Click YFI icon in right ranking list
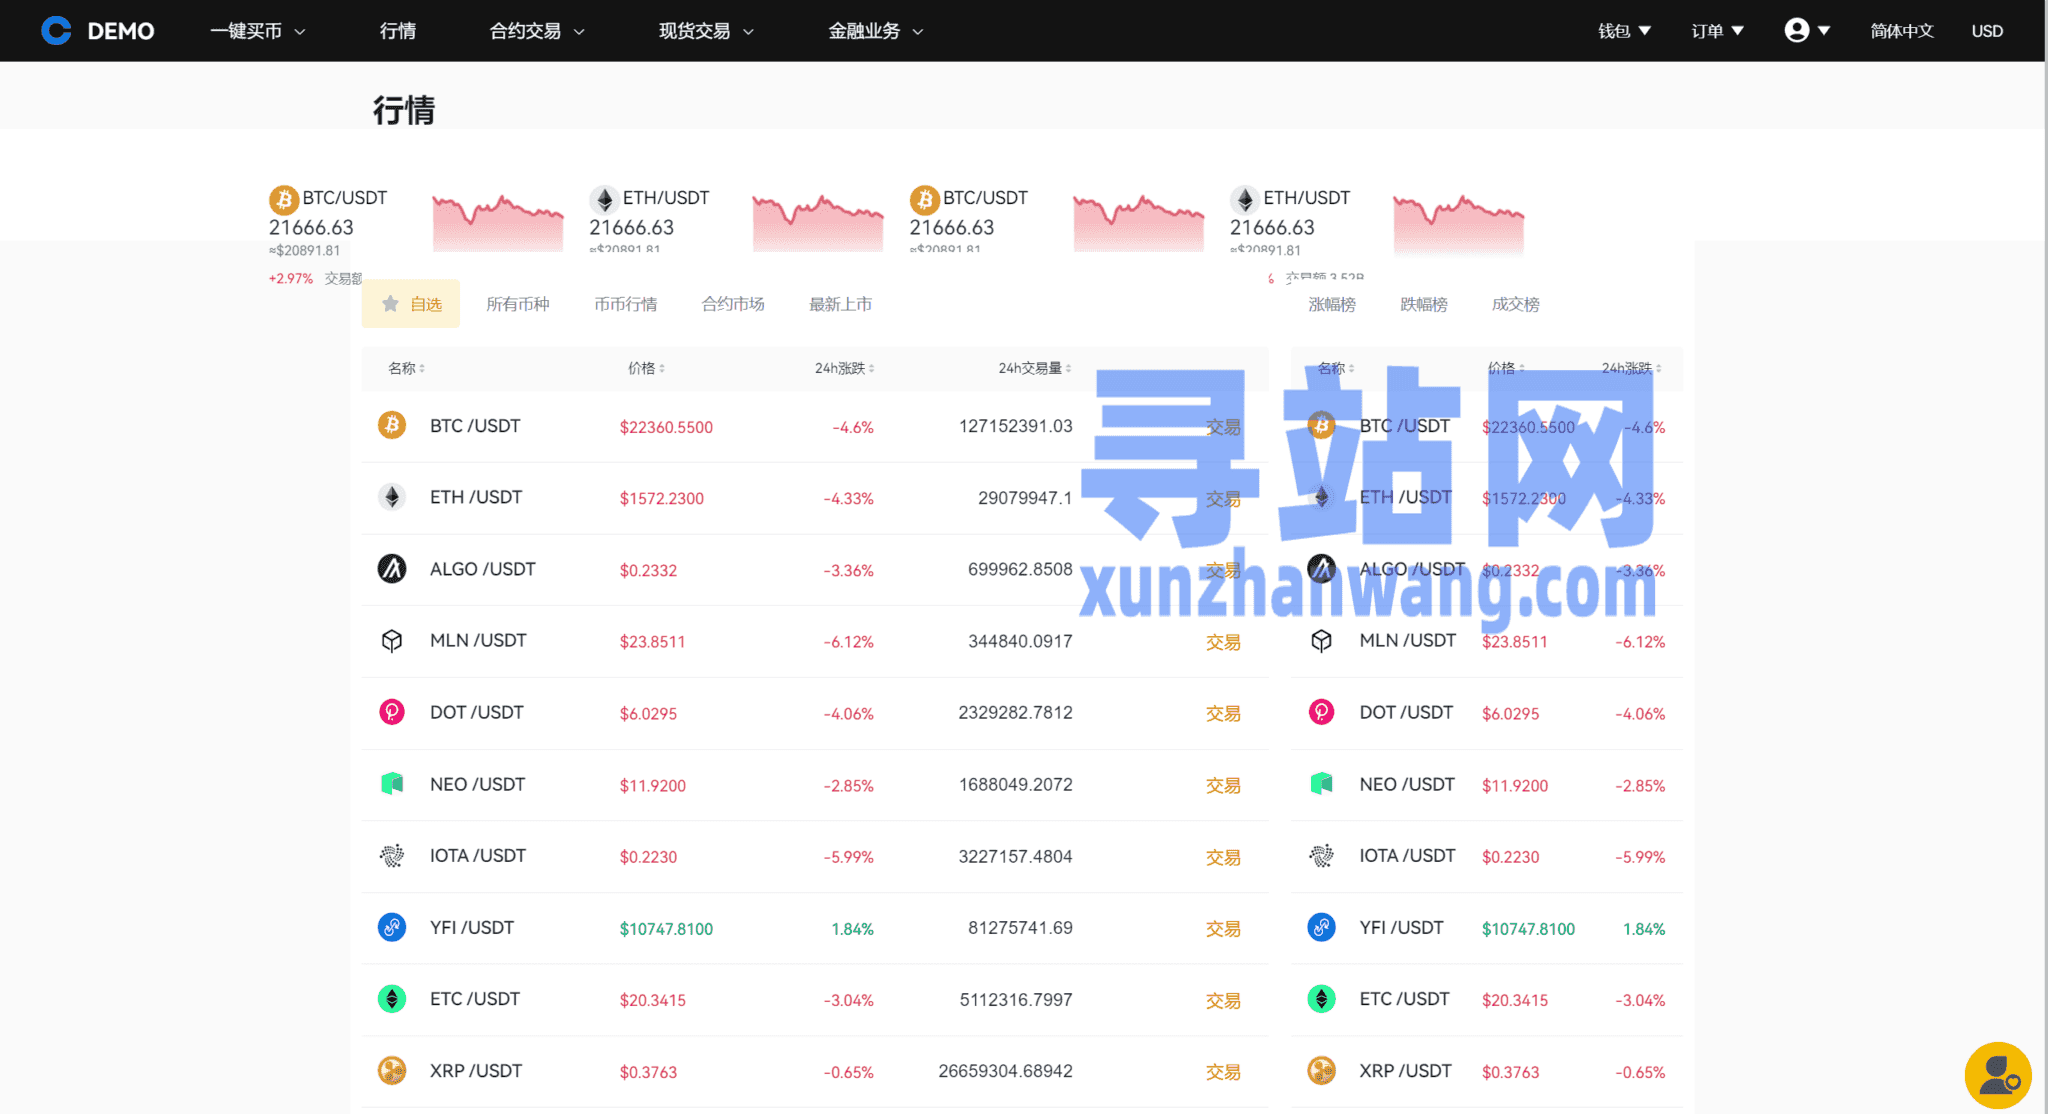The height and width of the screenshot is (1114, 2048). [x=1322, y=928]
